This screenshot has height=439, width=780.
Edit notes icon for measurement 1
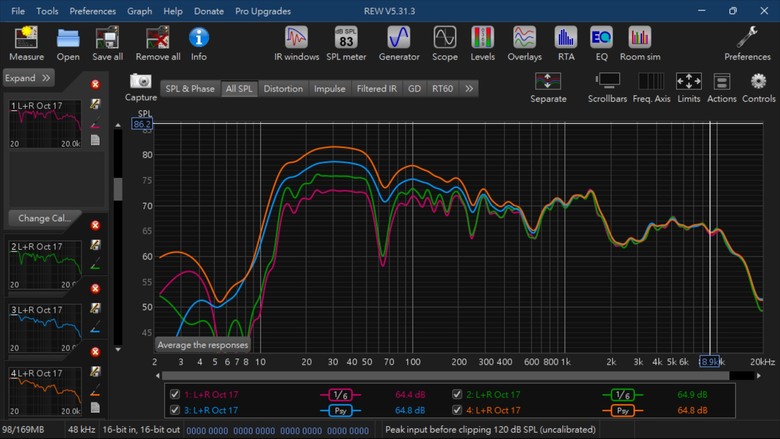[x=95, y=104]
